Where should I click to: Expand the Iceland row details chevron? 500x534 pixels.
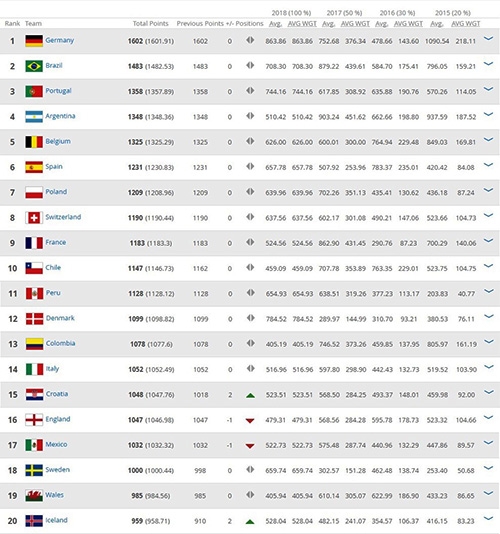pos(488,518)
